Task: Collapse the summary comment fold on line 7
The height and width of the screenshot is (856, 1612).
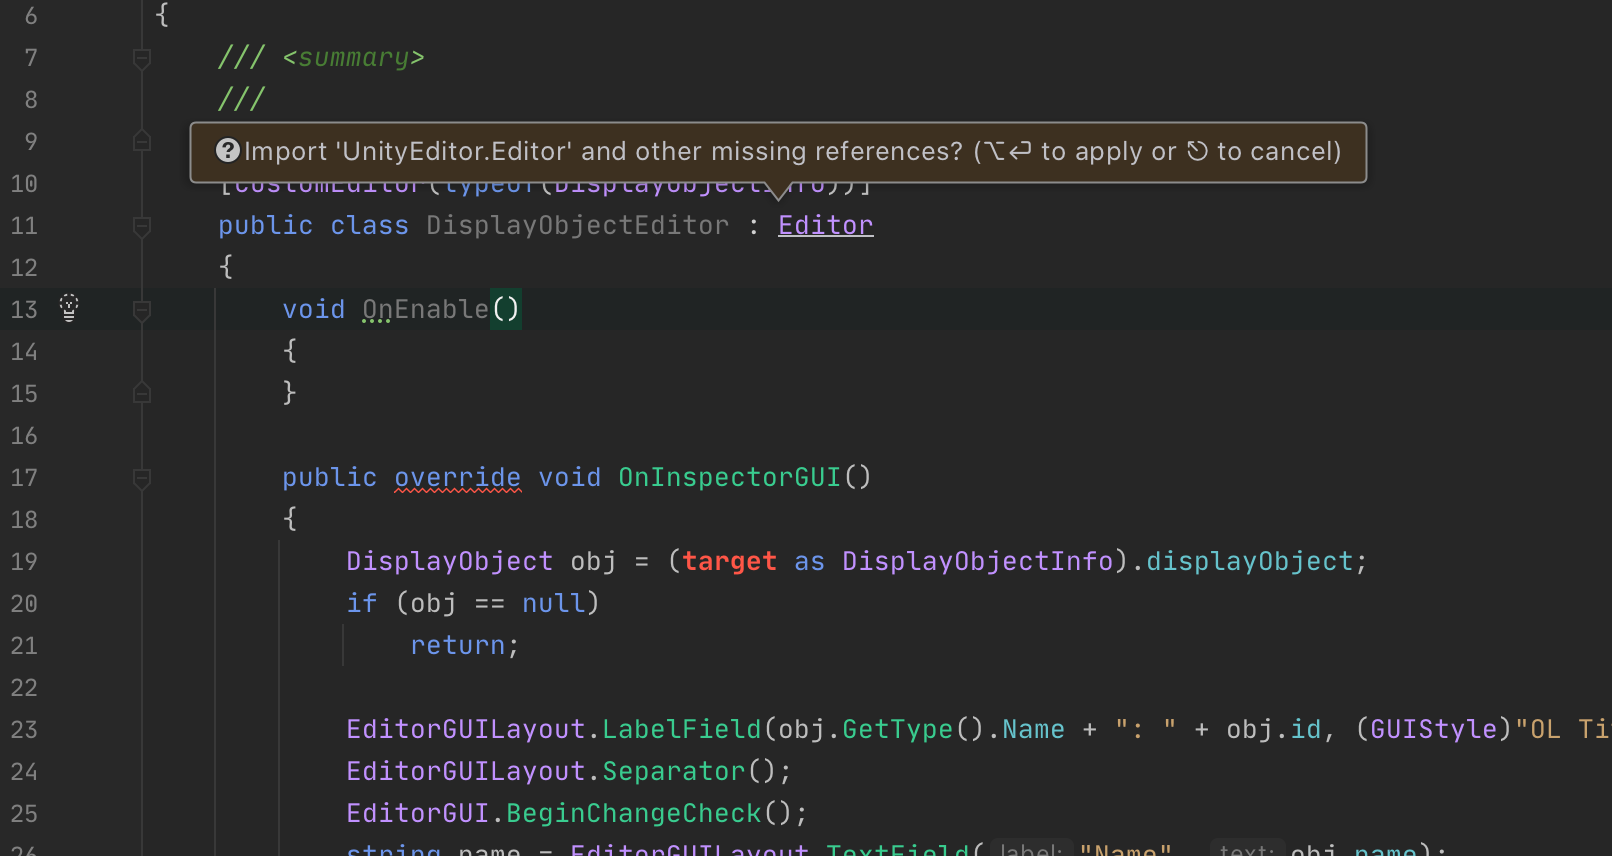Action: coord(142,59)
